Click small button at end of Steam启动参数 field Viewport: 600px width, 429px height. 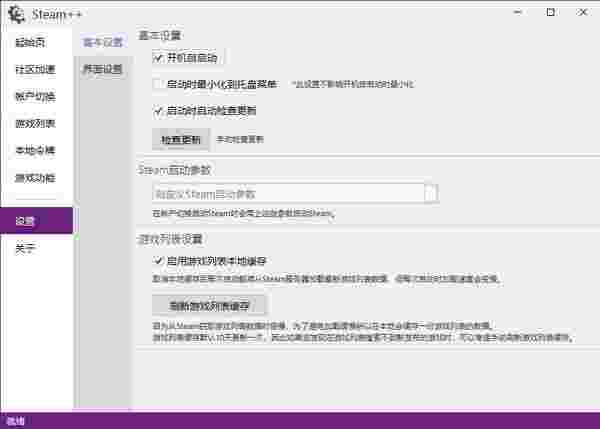coord(431,194)
